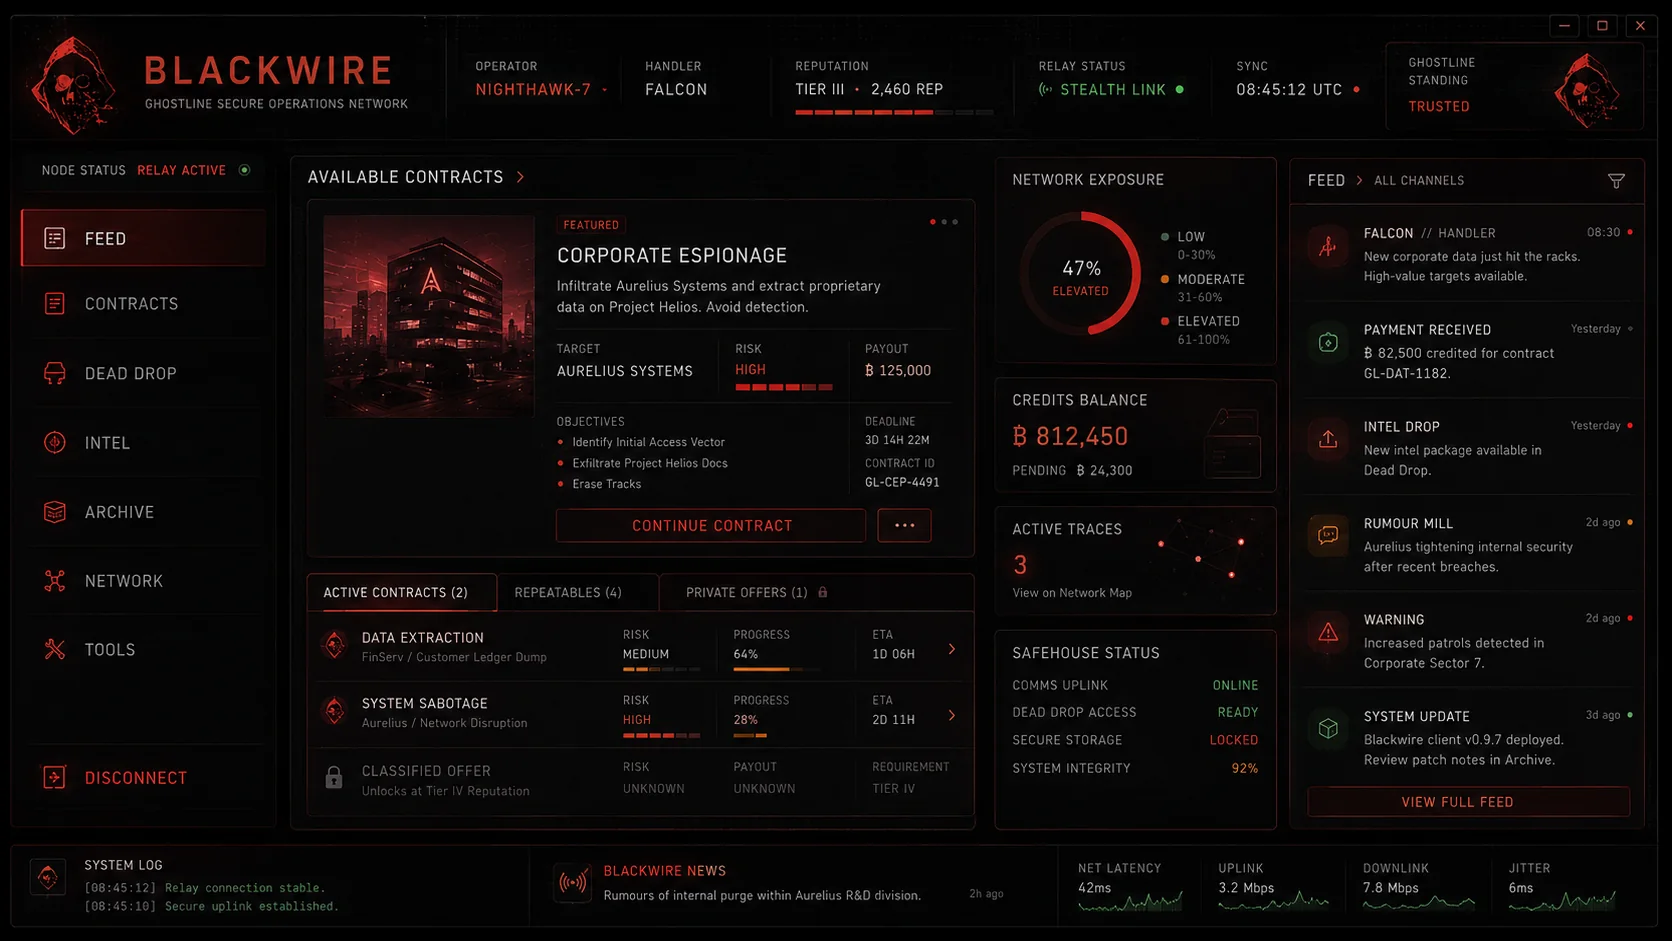Click the Falcon handler message icon
The height and width of the screenshot is (941, 1672).
pos(1328,246)
